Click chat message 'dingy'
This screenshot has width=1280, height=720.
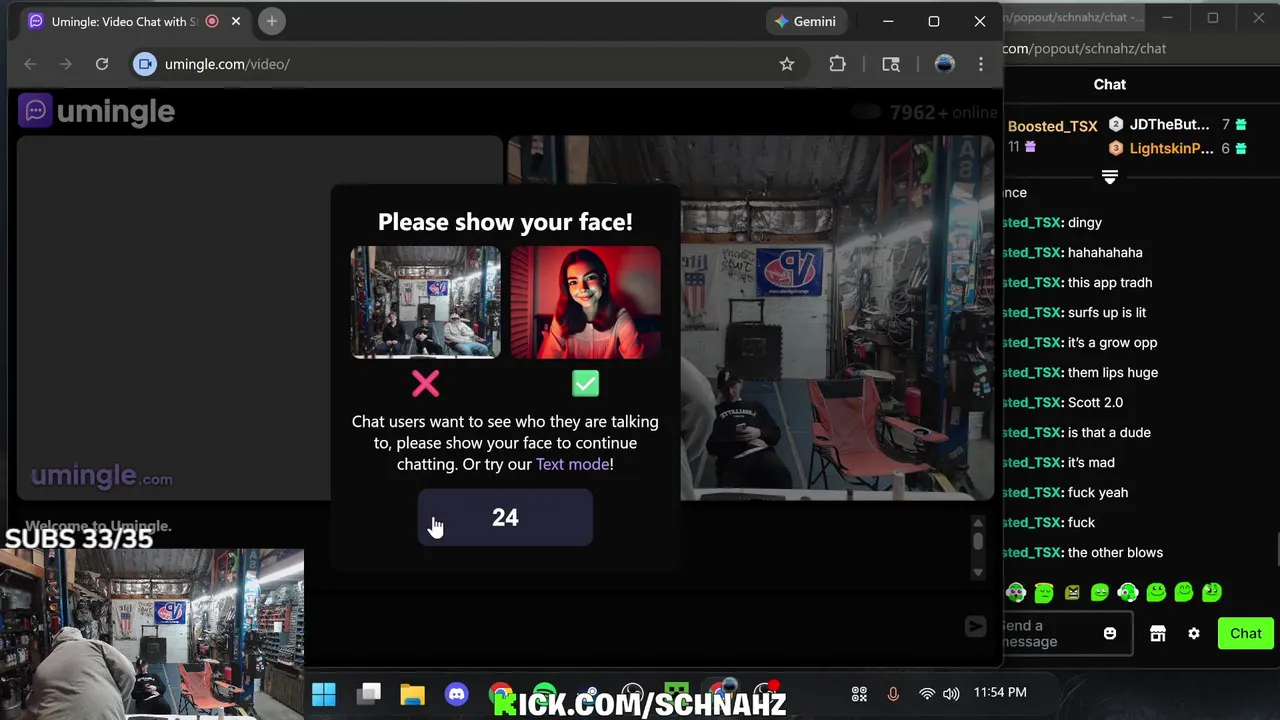(x=1084, y=222)
